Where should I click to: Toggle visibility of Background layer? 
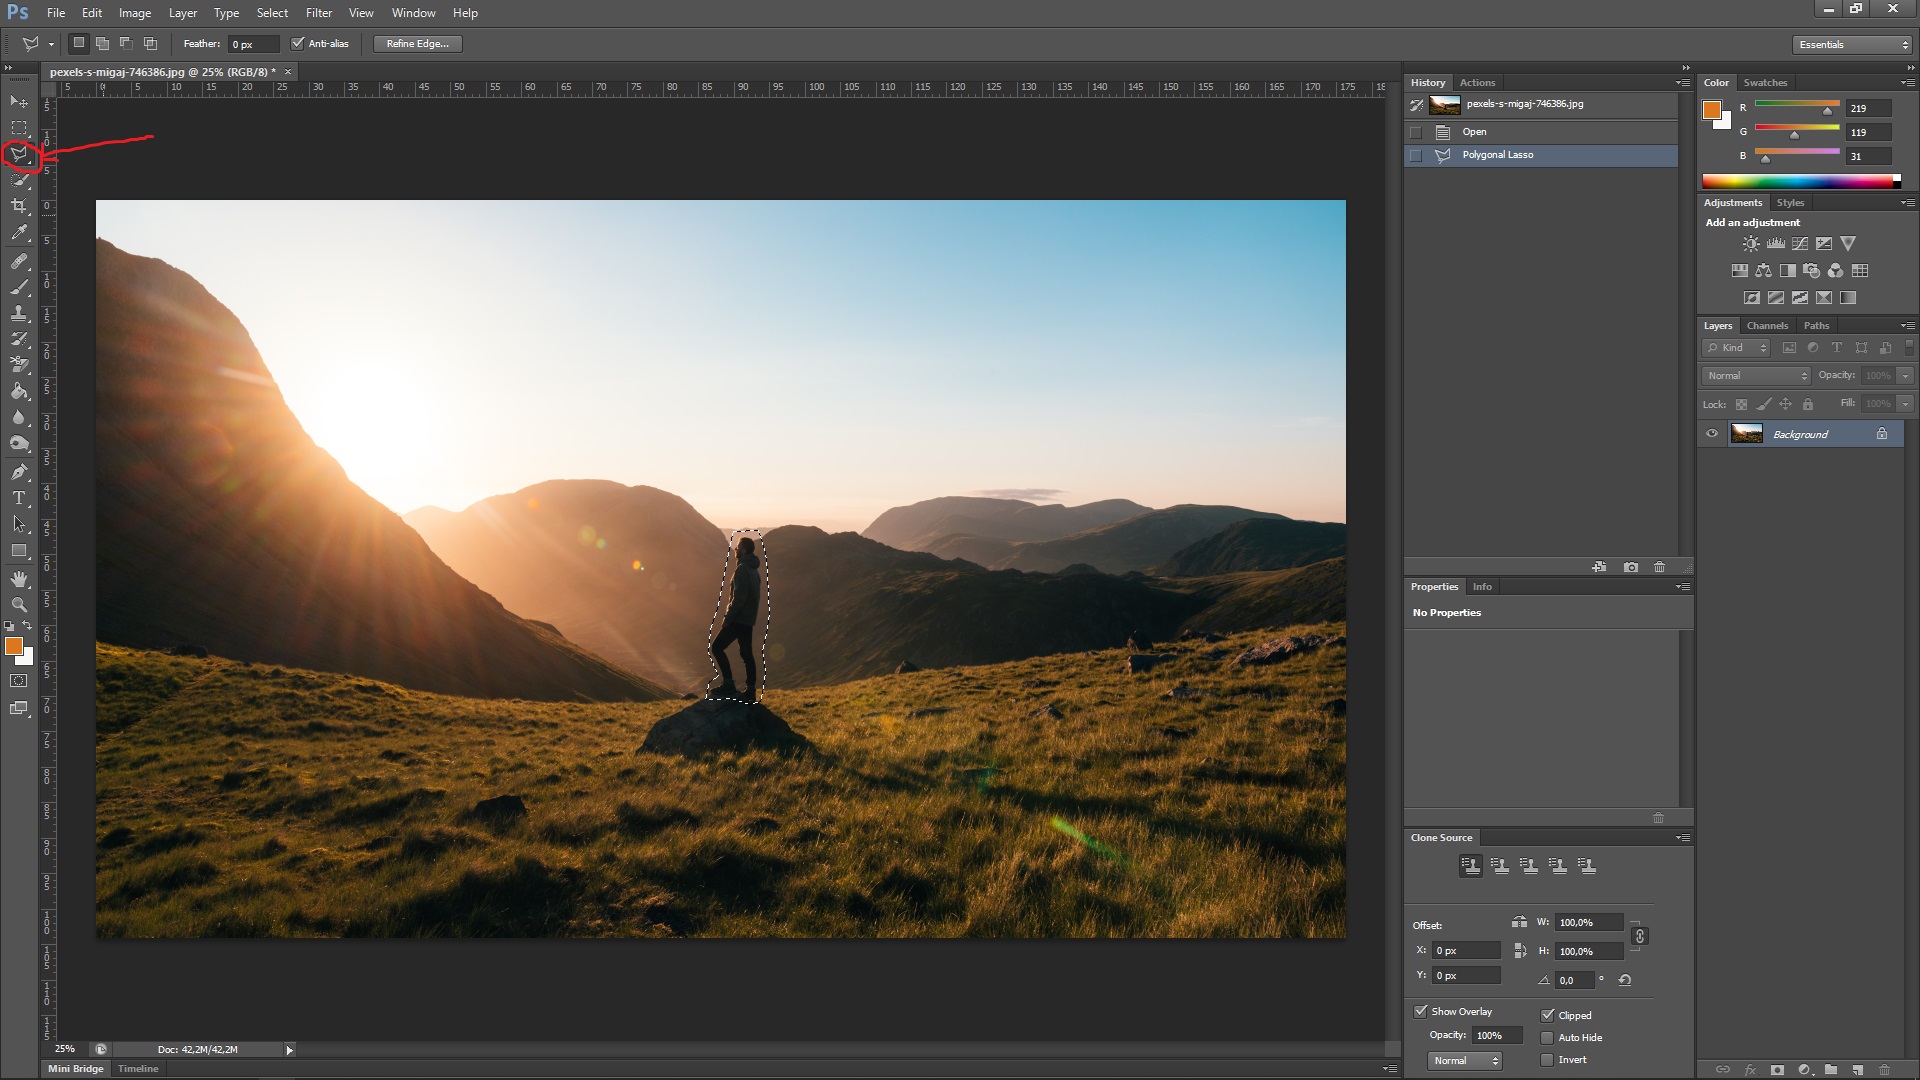(x=1712, y=434)
